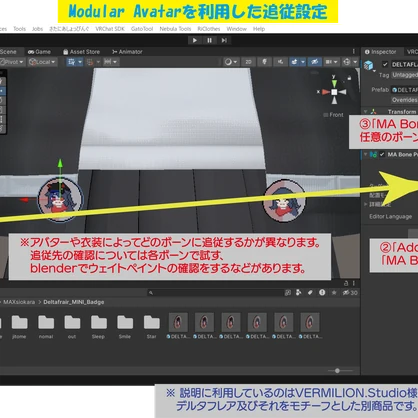Viewport: 418px width, 418px height.
Task: Toggle grid snapping icon in Scene toolbar
Action: [x=71, y=62]
